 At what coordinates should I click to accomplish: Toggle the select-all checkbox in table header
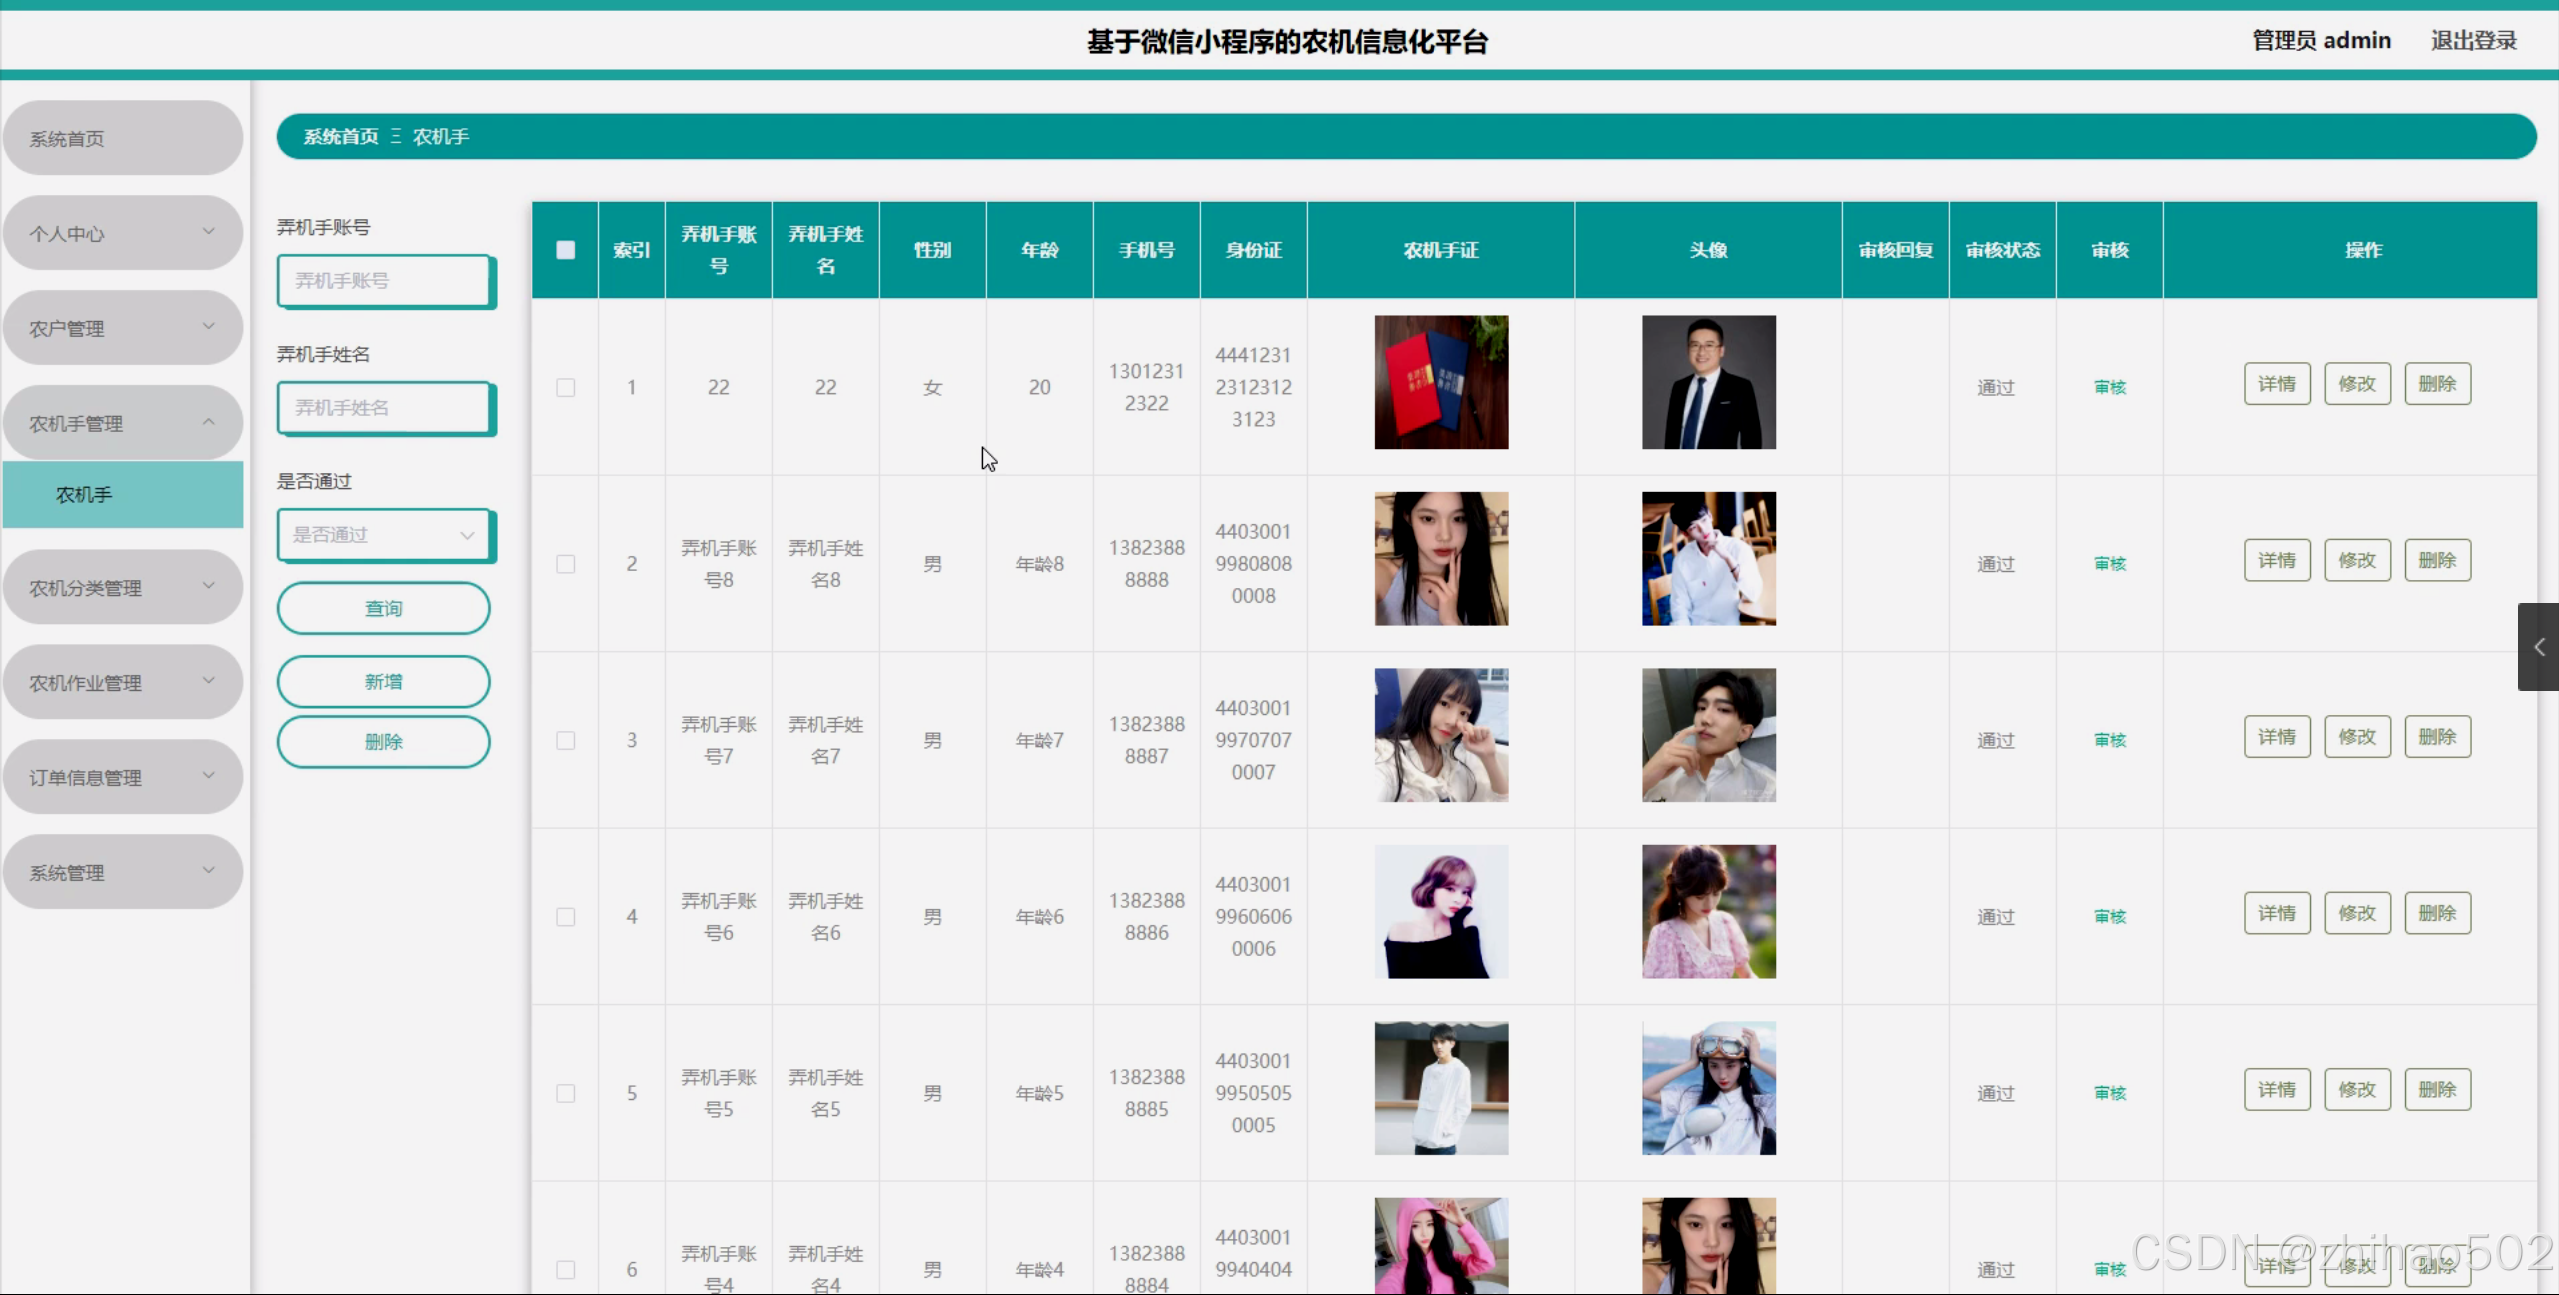click(565, 249)
